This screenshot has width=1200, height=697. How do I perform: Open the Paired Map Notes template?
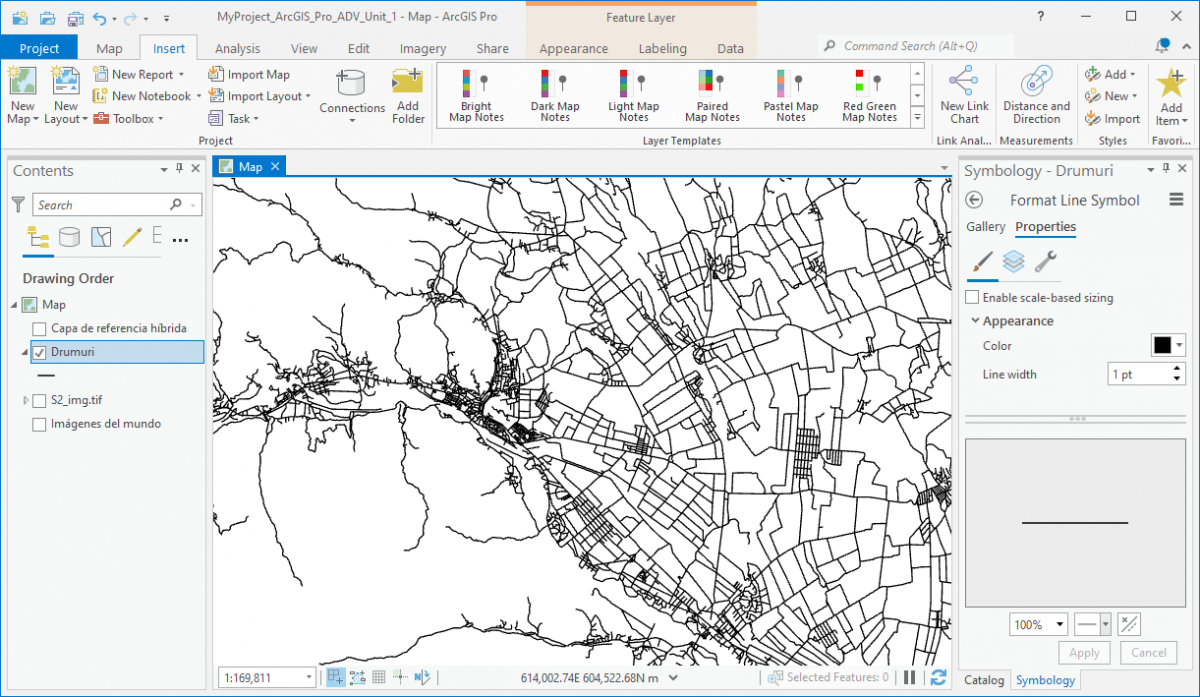tap(711, 95)
